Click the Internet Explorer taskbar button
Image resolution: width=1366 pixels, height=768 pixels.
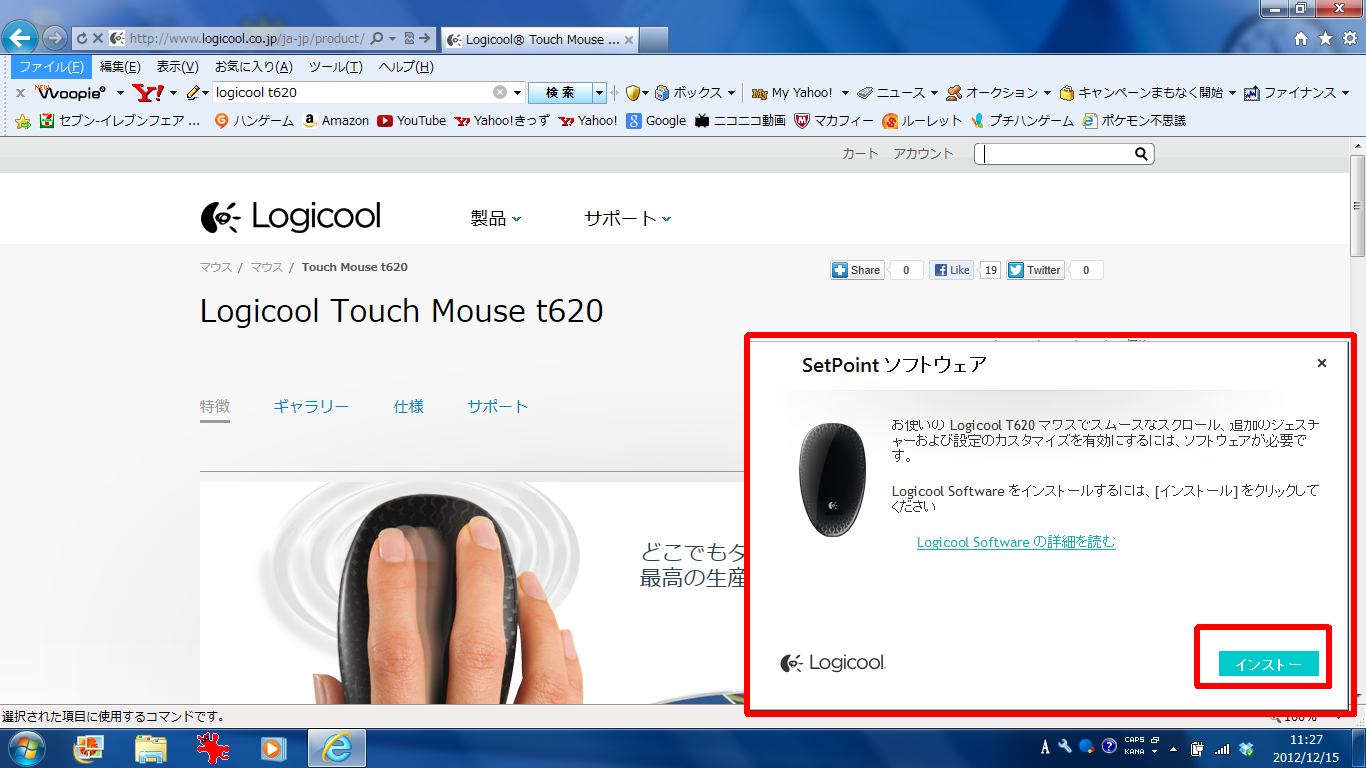[x=337, y=748]
